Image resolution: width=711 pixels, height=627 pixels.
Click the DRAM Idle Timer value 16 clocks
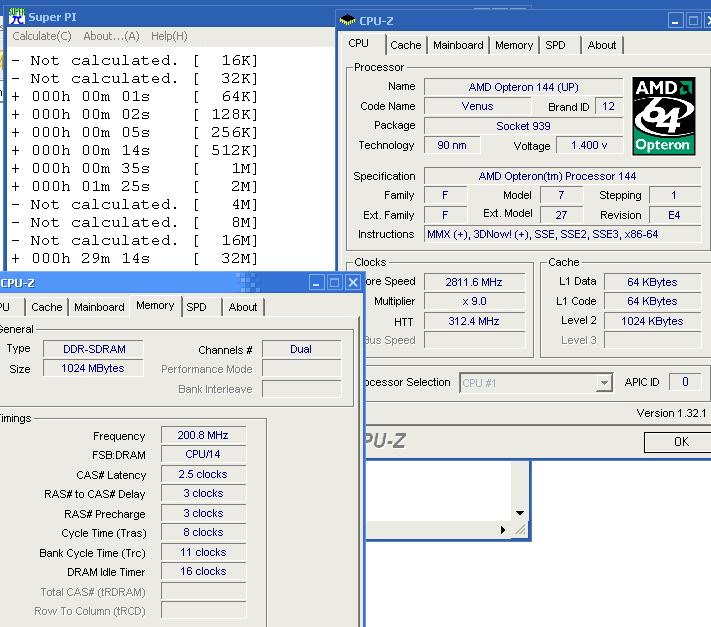click(203, 571)
